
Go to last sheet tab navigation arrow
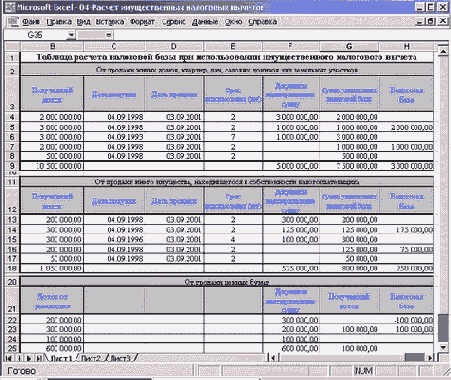tap(39, 358)
